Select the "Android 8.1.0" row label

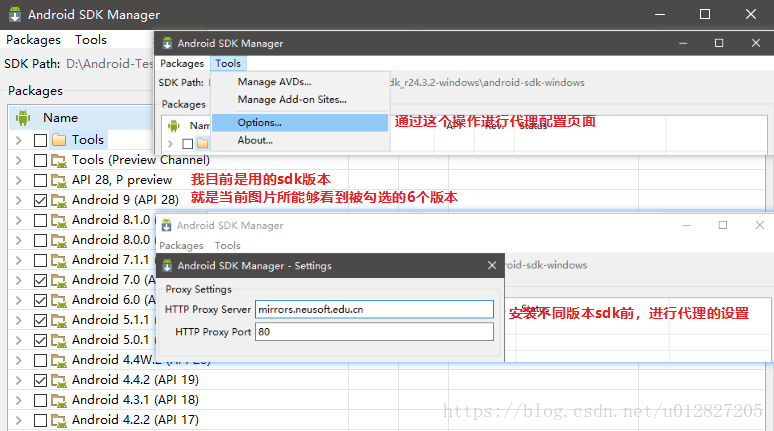click(111, 220)
